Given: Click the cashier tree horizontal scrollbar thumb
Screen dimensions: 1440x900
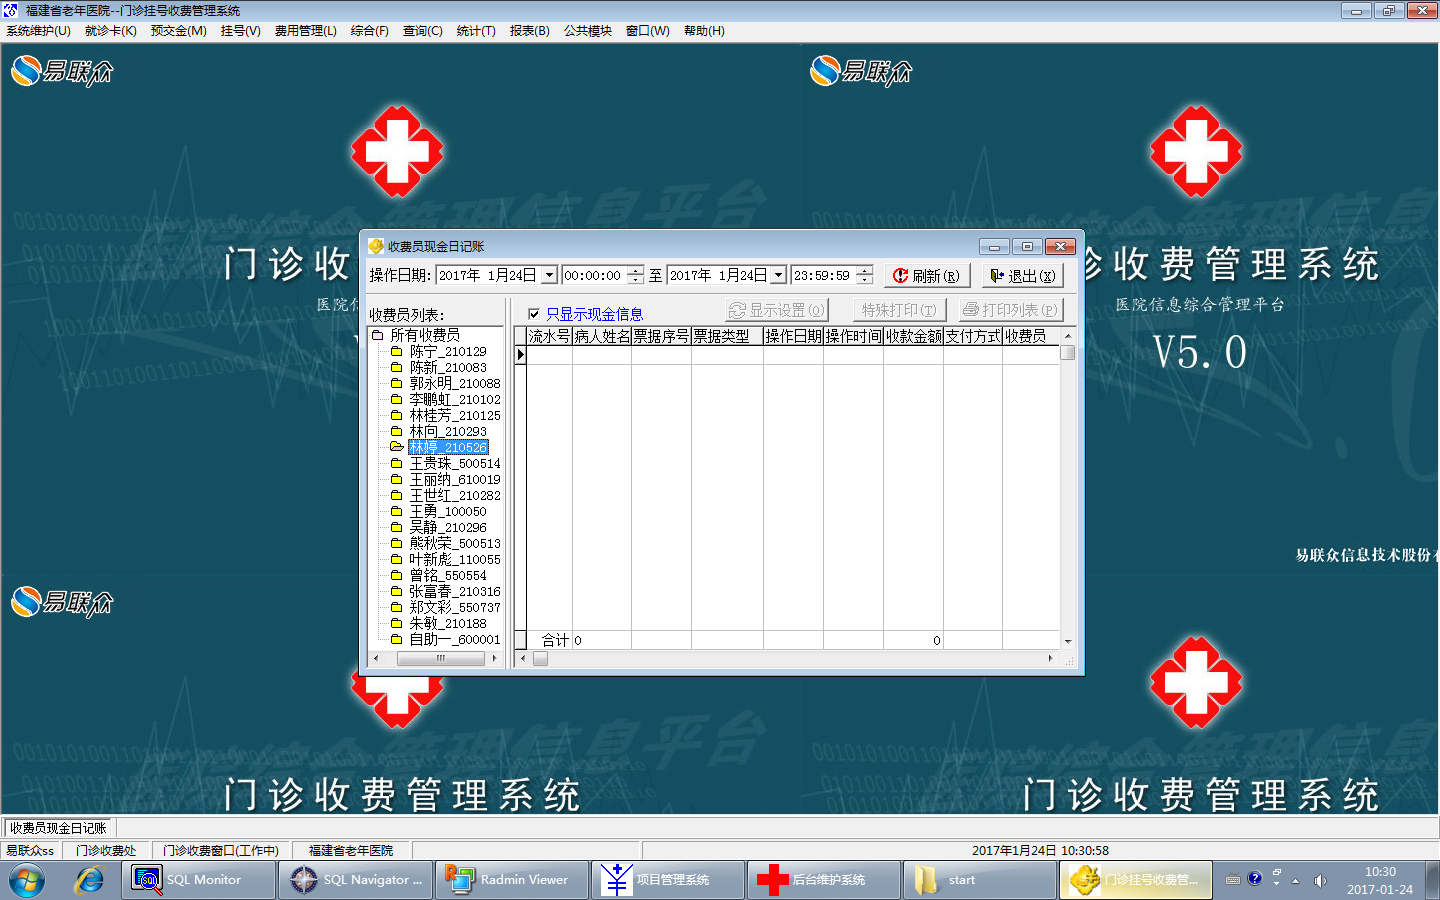Looking at the screenshot, I should click(x=440, y=658).
